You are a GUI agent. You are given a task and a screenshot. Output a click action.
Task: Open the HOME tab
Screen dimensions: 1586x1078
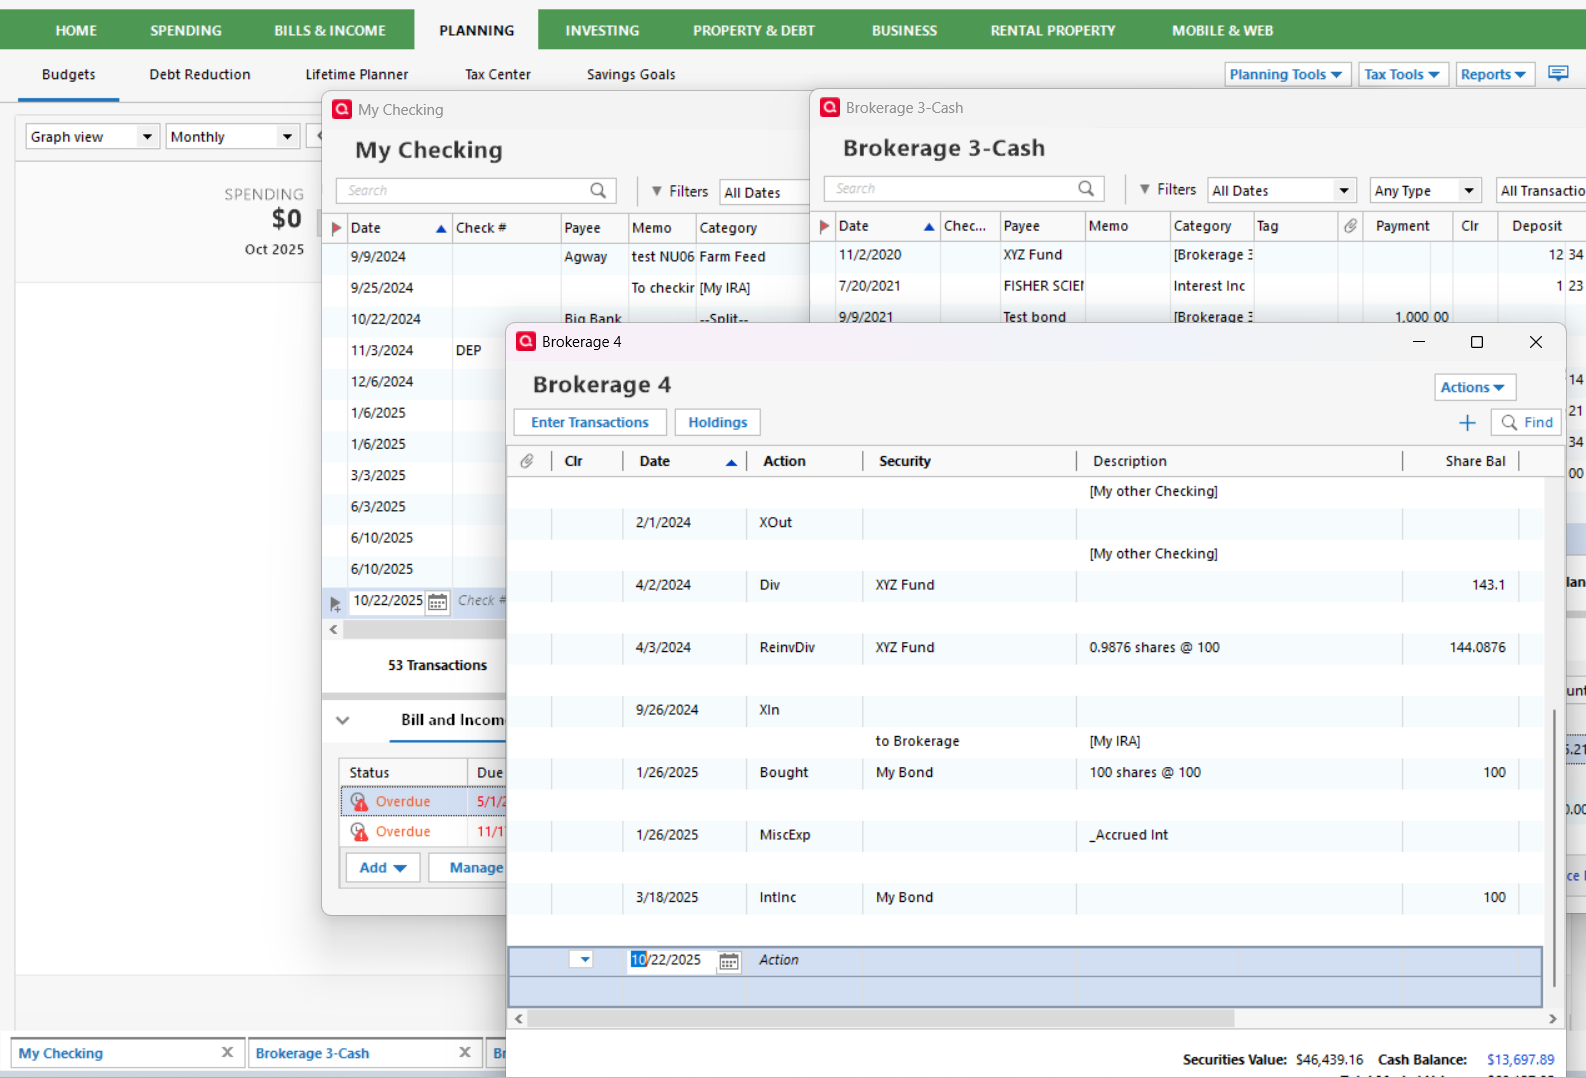pyautogui.click(x=76, y=30)
